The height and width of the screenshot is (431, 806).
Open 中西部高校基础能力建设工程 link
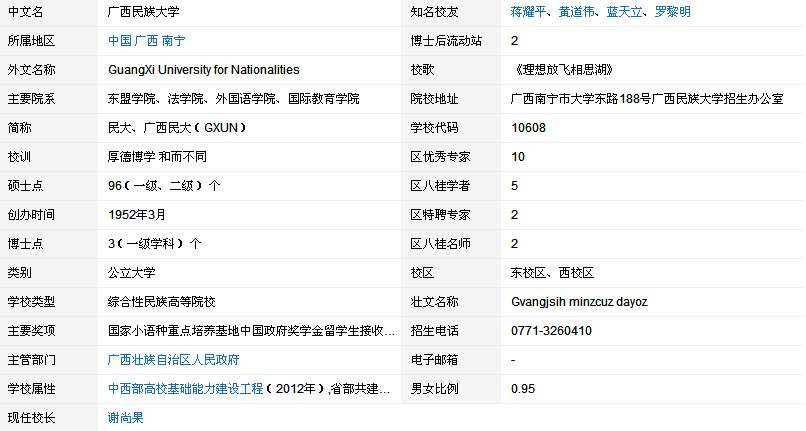186,389
